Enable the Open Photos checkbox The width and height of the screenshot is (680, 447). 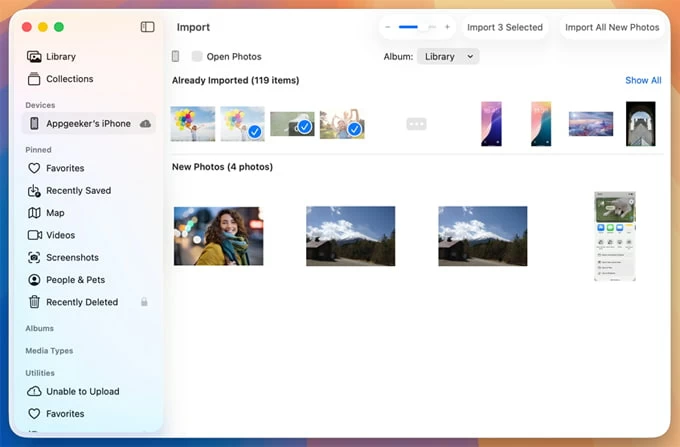click(x=197, y=57)
